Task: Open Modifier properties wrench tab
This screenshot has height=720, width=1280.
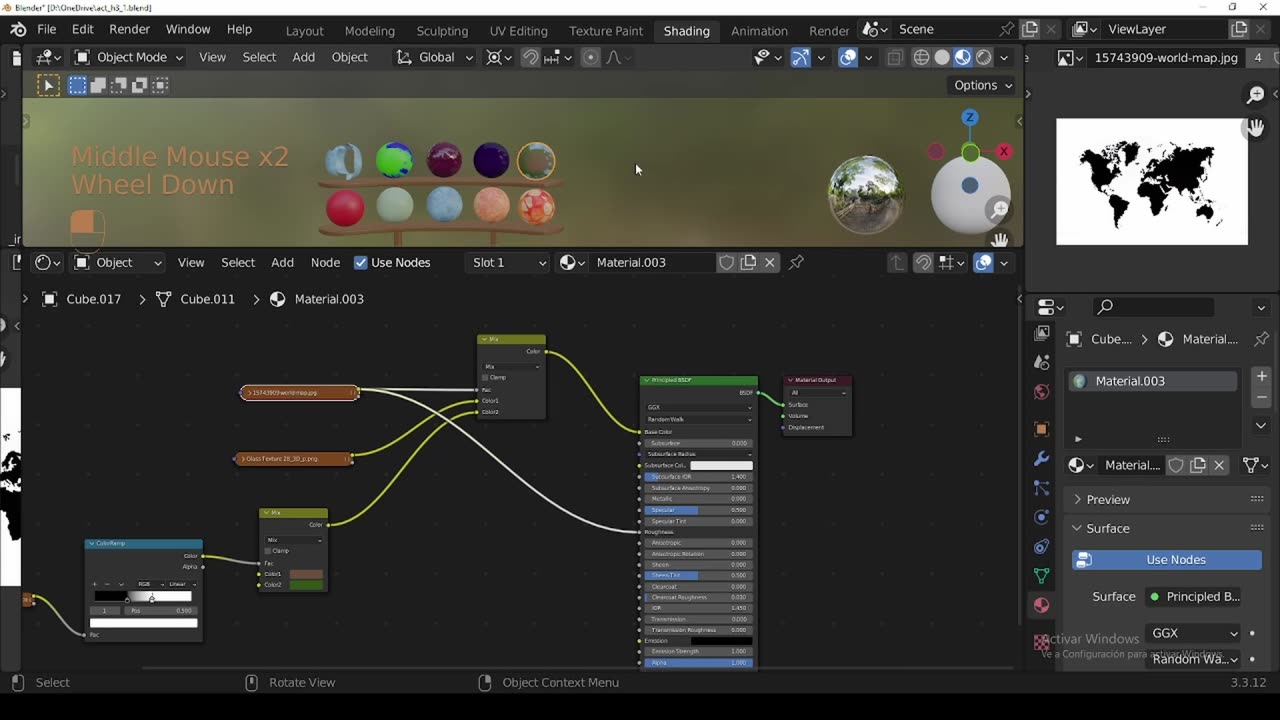Action: click(x=1042, y=458)
